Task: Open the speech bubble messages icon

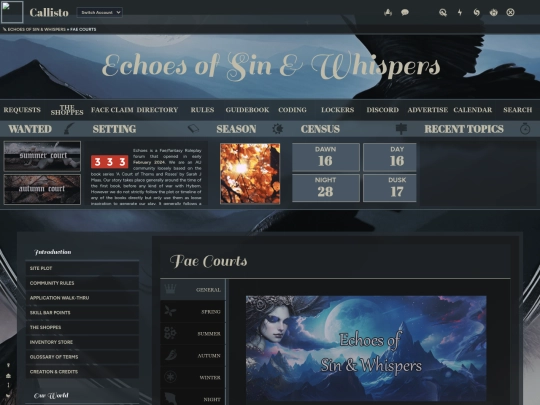Action: coord(405,12)
